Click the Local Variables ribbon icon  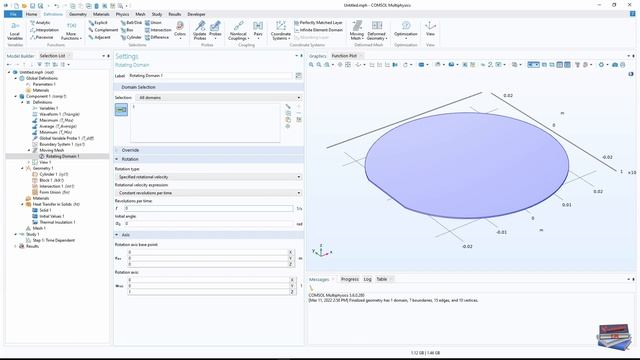pos(15,31)
